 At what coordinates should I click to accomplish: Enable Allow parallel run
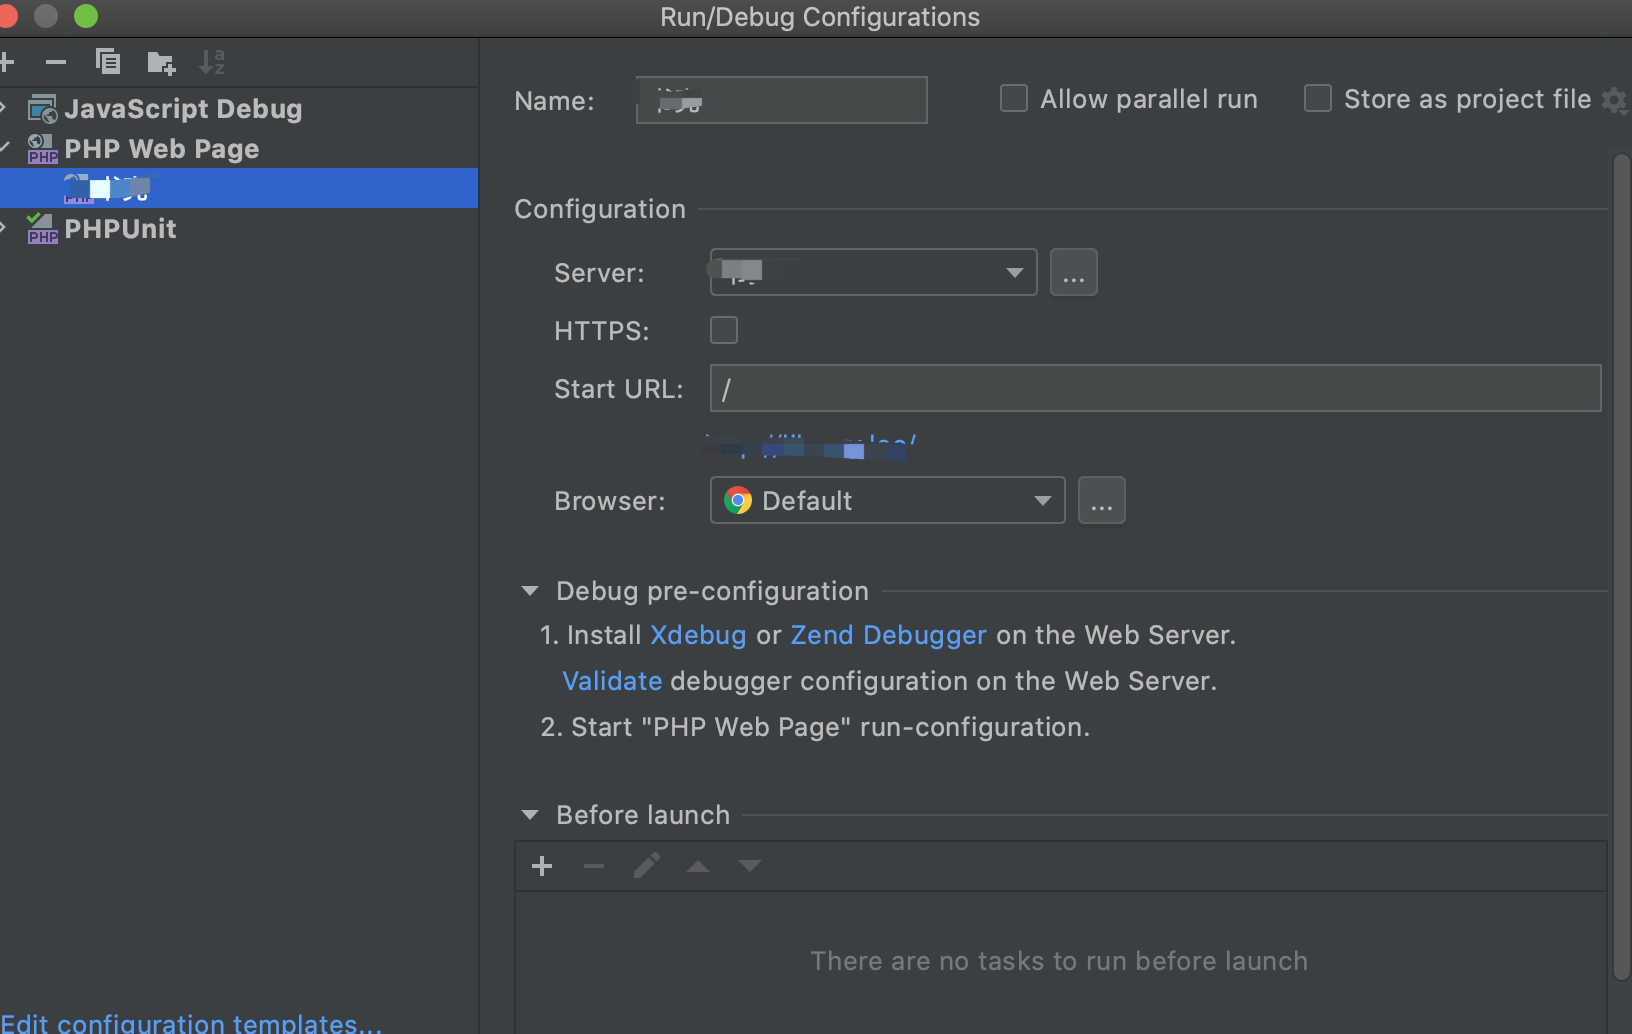pos(1014,98)
